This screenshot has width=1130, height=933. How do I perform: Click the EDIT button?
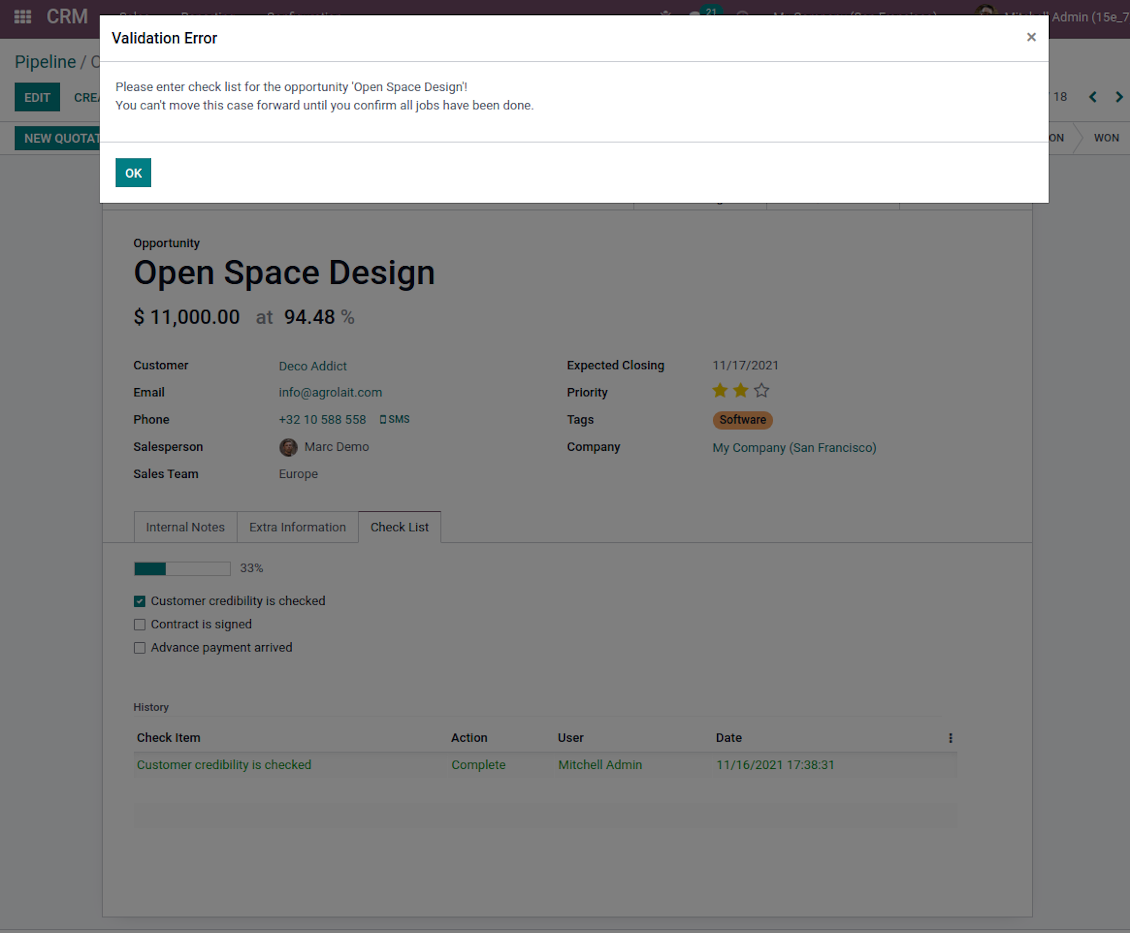pos(37,97)
